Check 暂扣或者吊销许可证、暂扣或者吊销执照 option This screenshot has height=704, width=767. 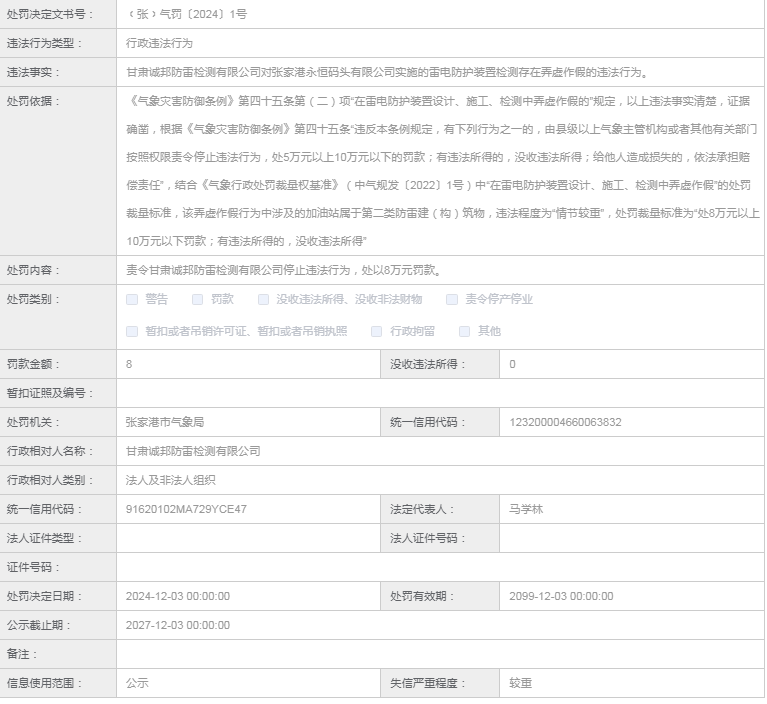(x=132, y=331)
